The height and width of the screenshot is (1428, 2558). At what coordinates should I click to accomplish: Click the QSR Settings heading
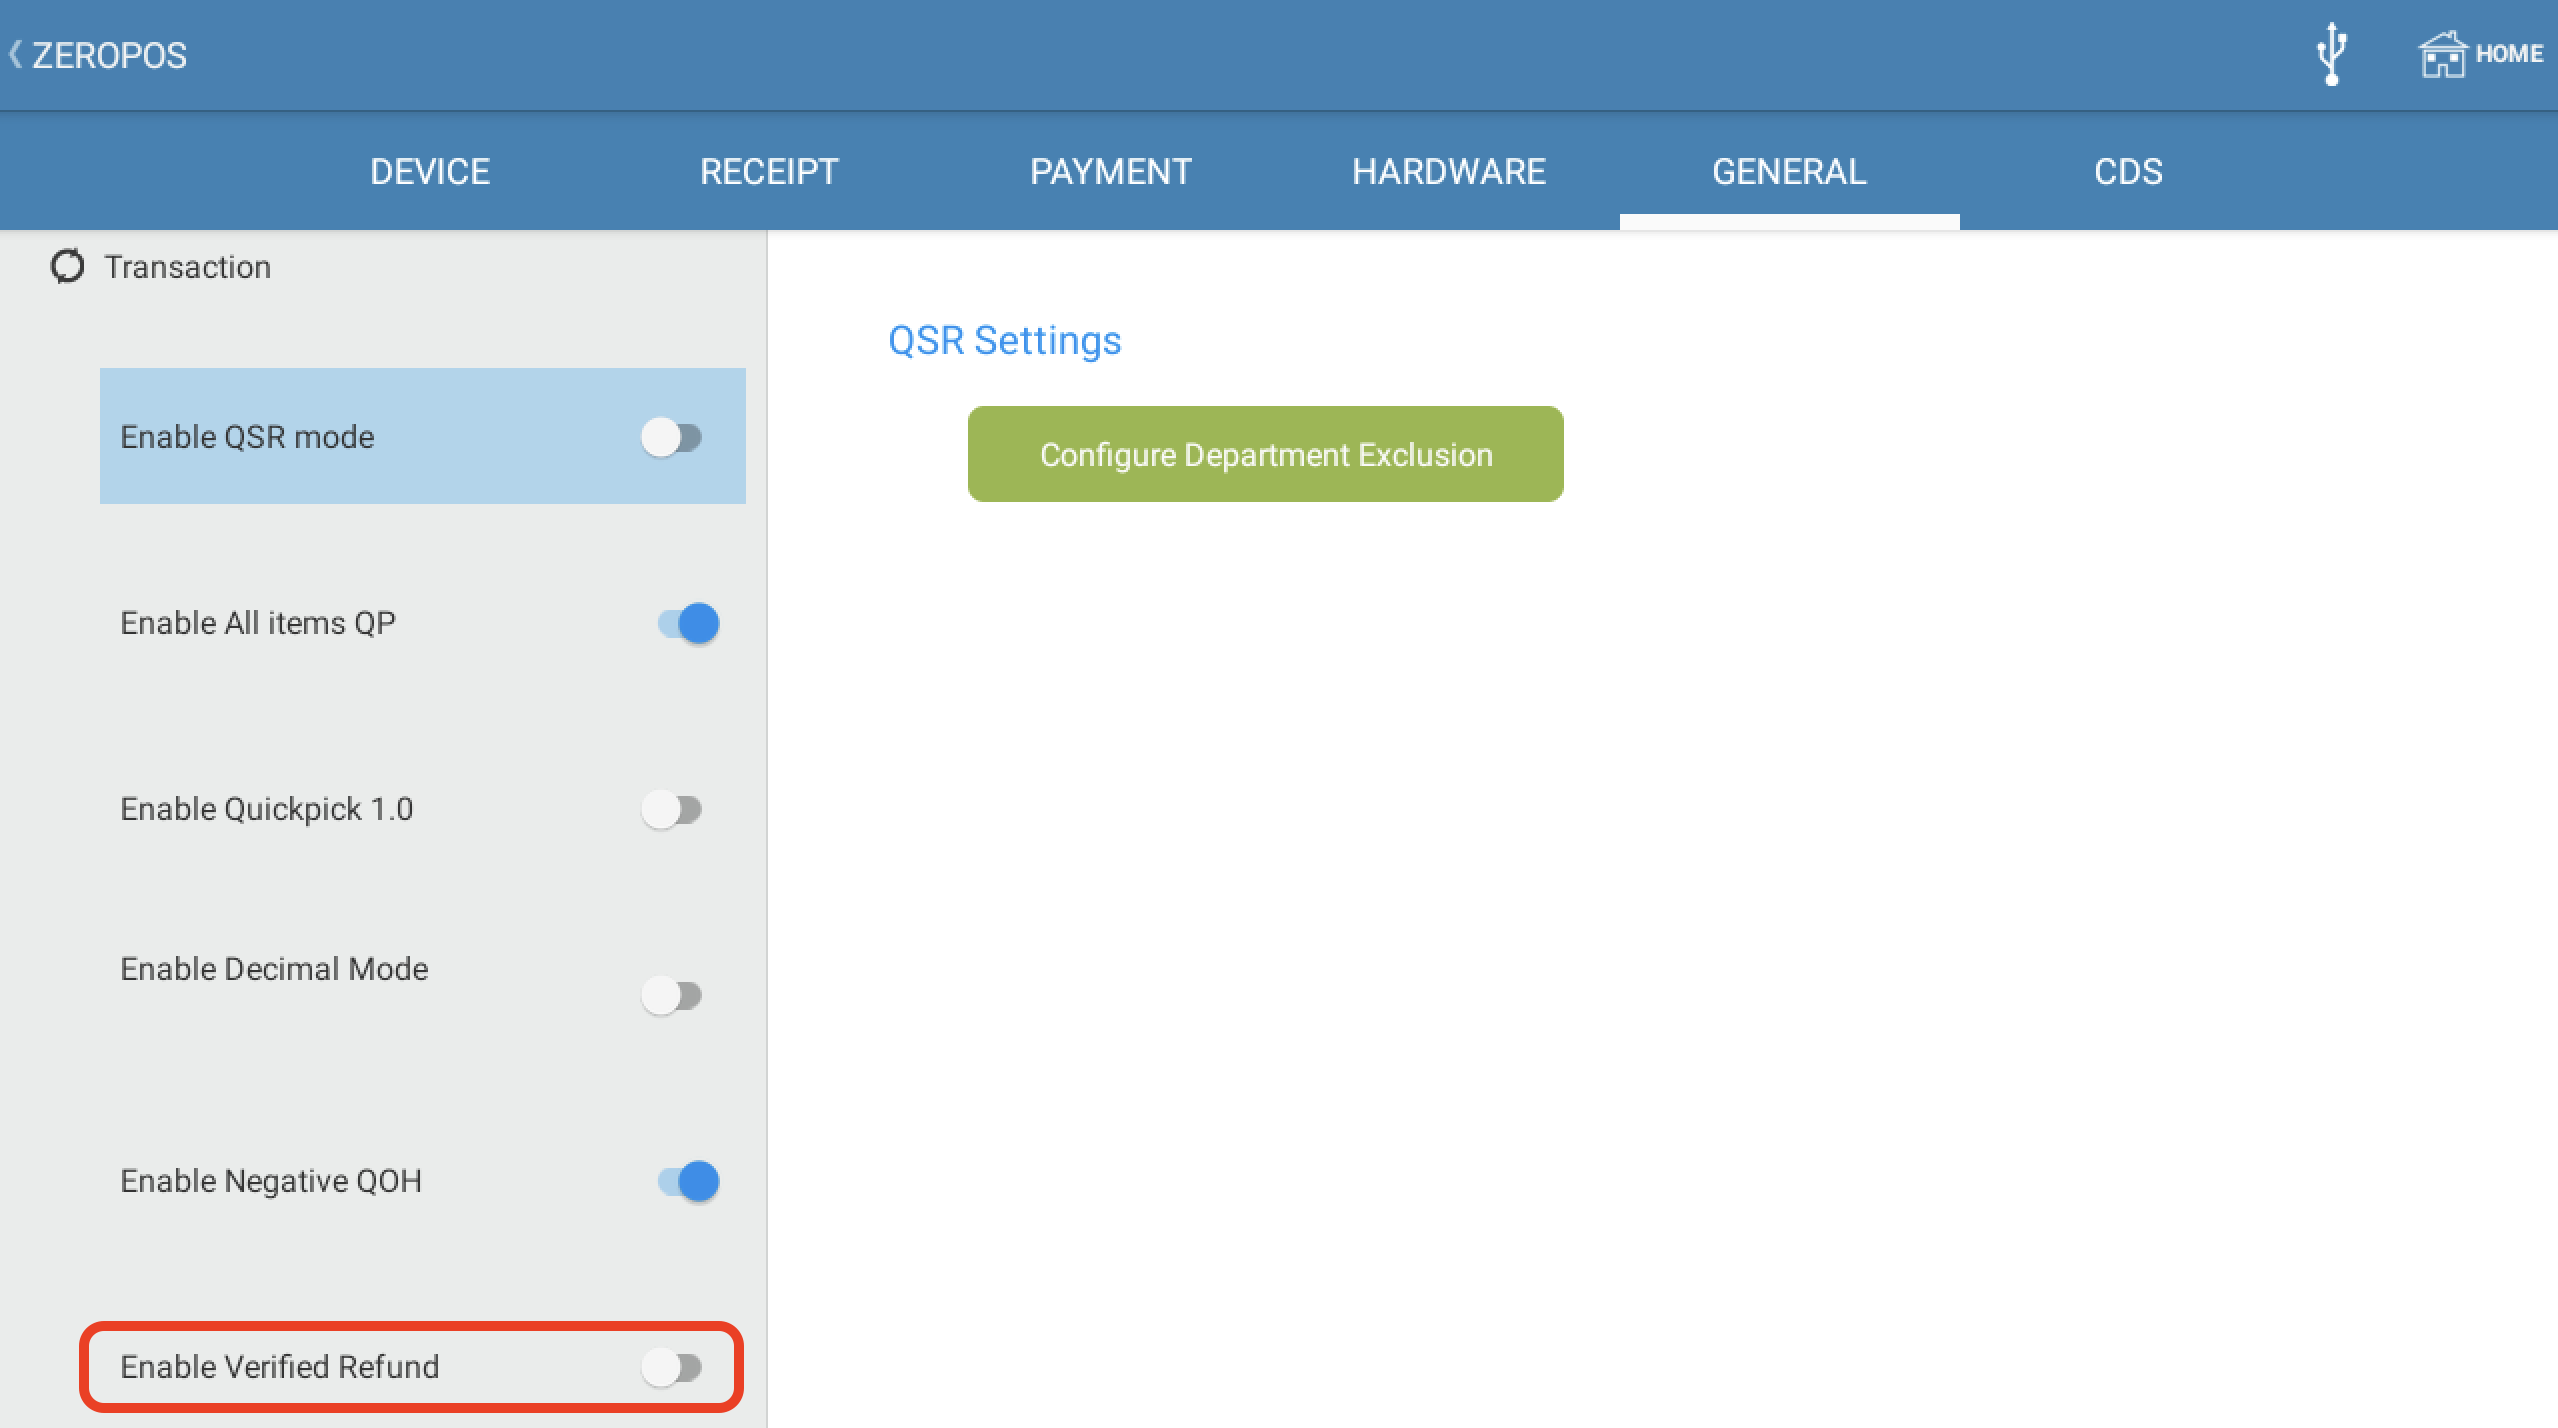tap(1005, 340)
